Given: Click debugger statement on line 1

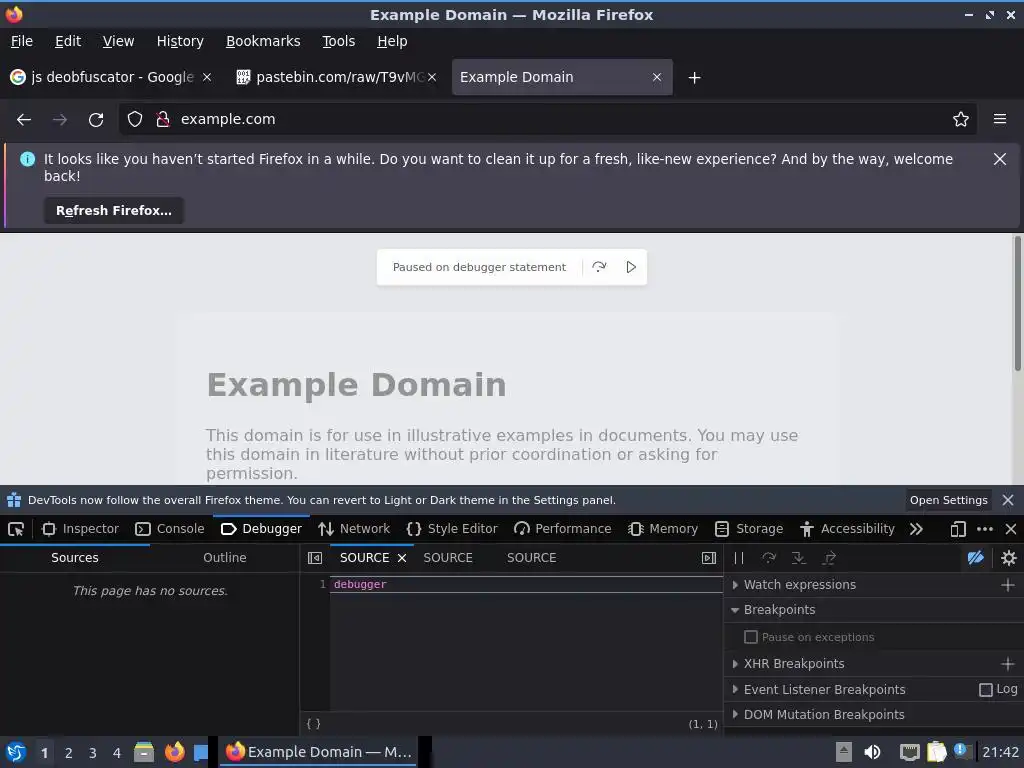Looking at the screenshot, I should pos(360,584).
